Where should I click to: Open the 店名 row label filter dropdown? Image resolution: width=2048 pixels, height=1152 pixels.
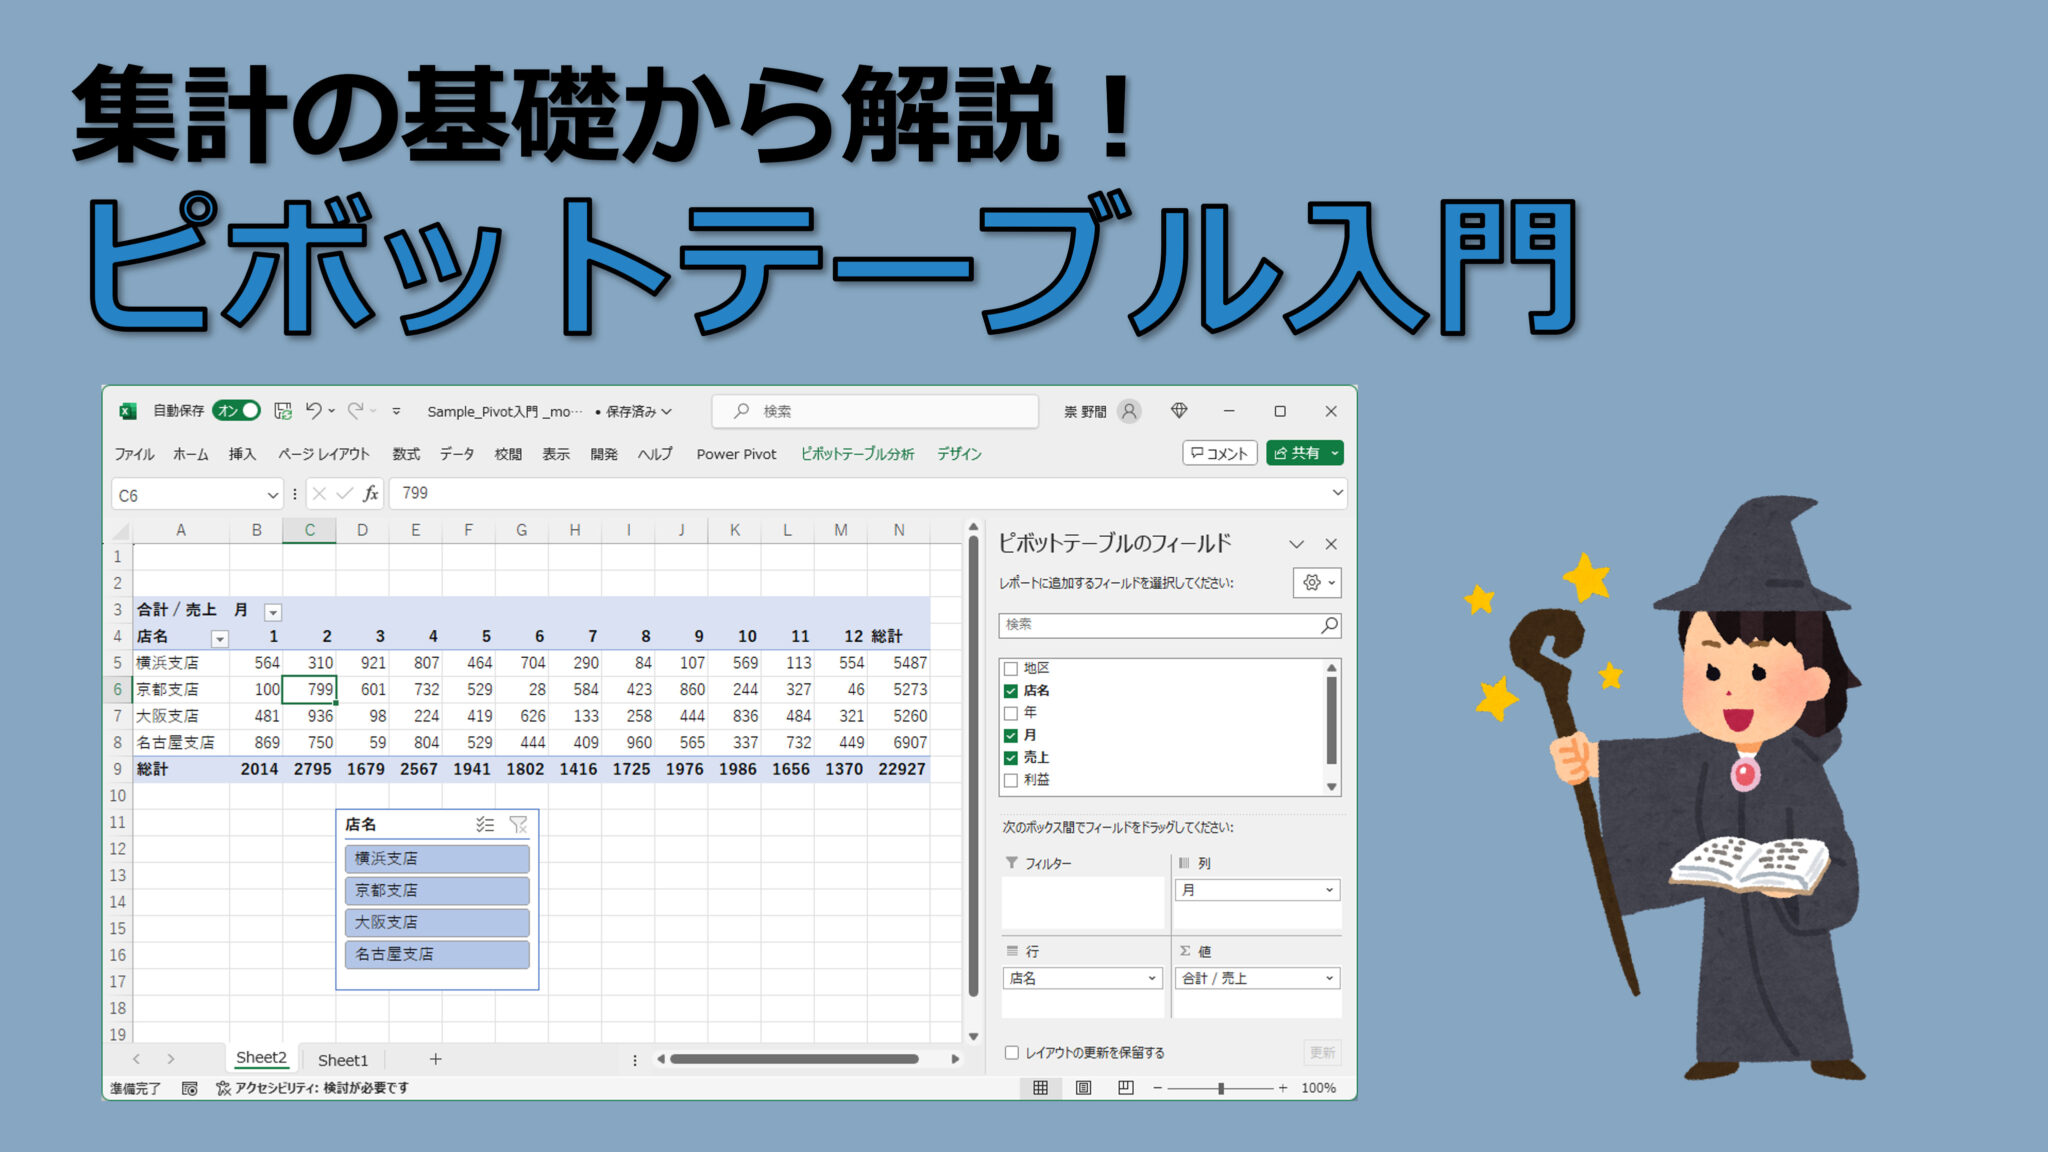[x=219, y=638]
